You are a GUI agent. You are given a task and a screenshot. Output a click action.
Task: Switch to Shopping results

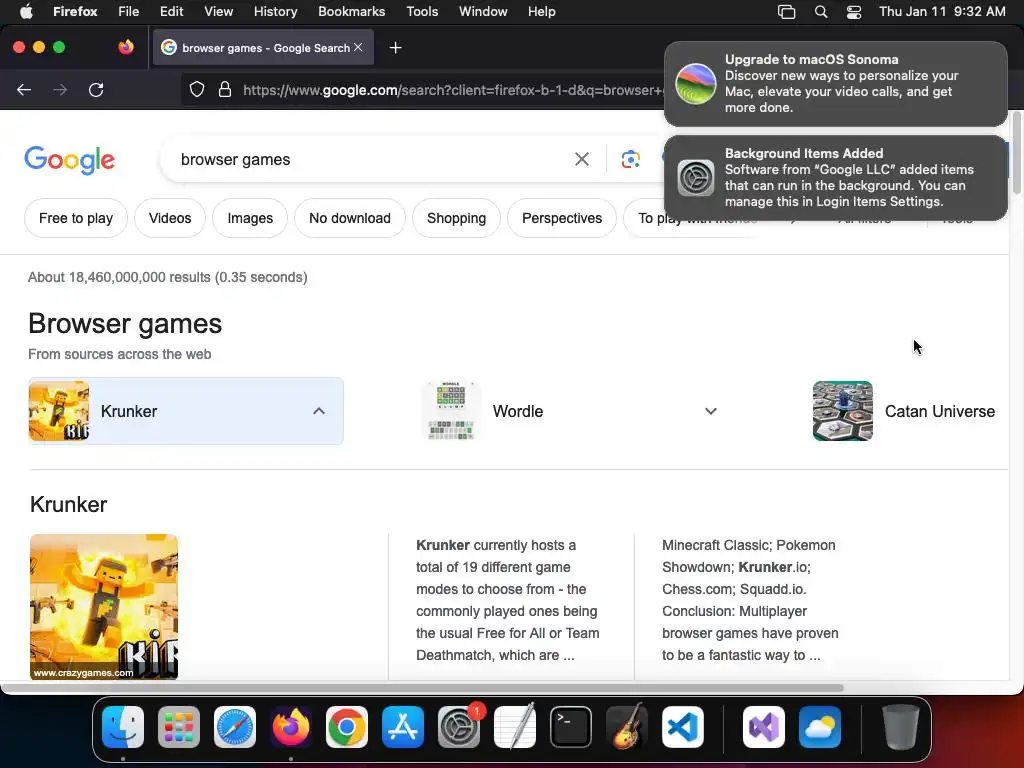[456, 218]
